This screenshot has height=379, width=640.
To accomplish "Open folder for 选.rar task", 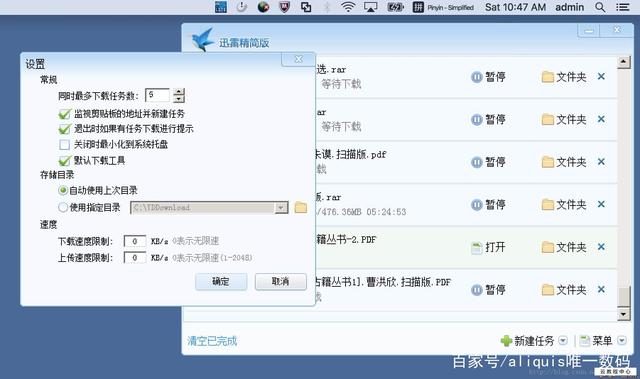I will click(x=564, y=77).
